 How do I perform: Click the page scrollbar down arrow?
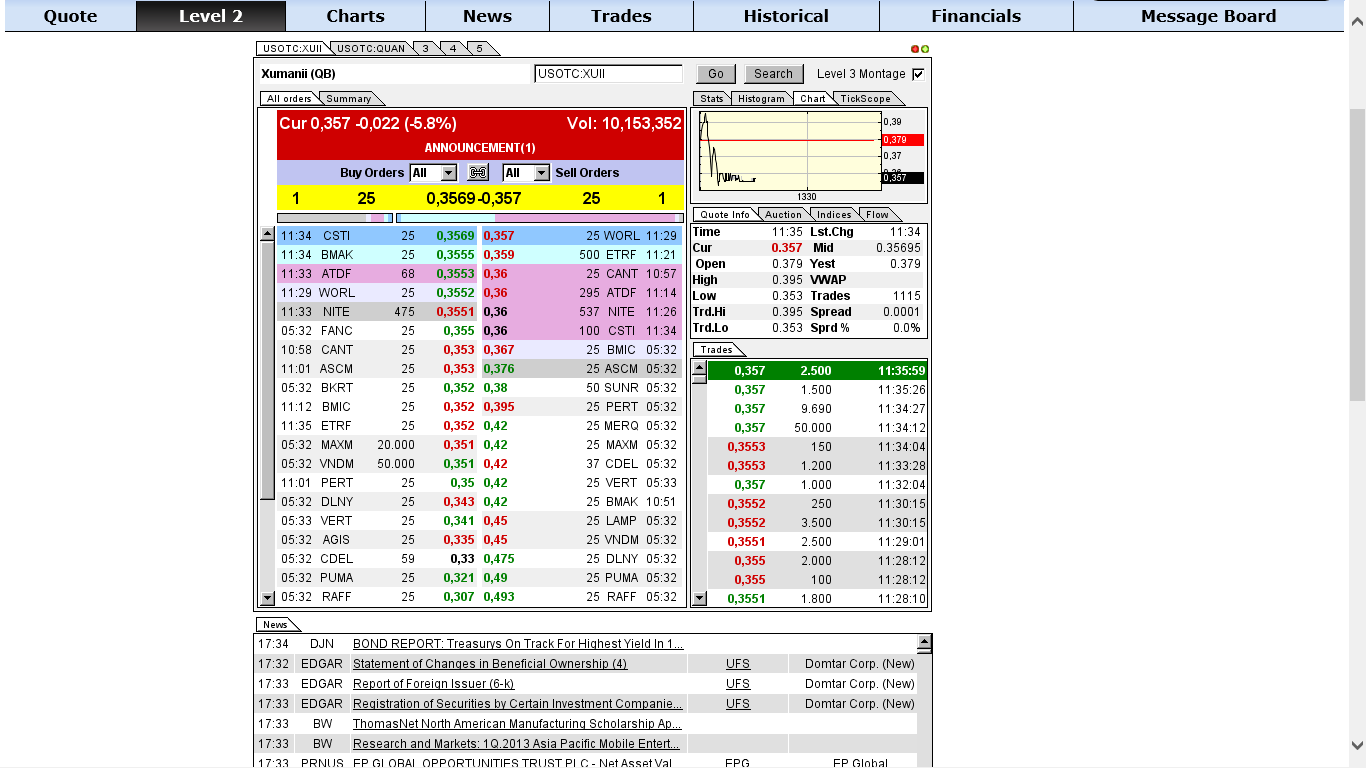tap(1357, 745)
